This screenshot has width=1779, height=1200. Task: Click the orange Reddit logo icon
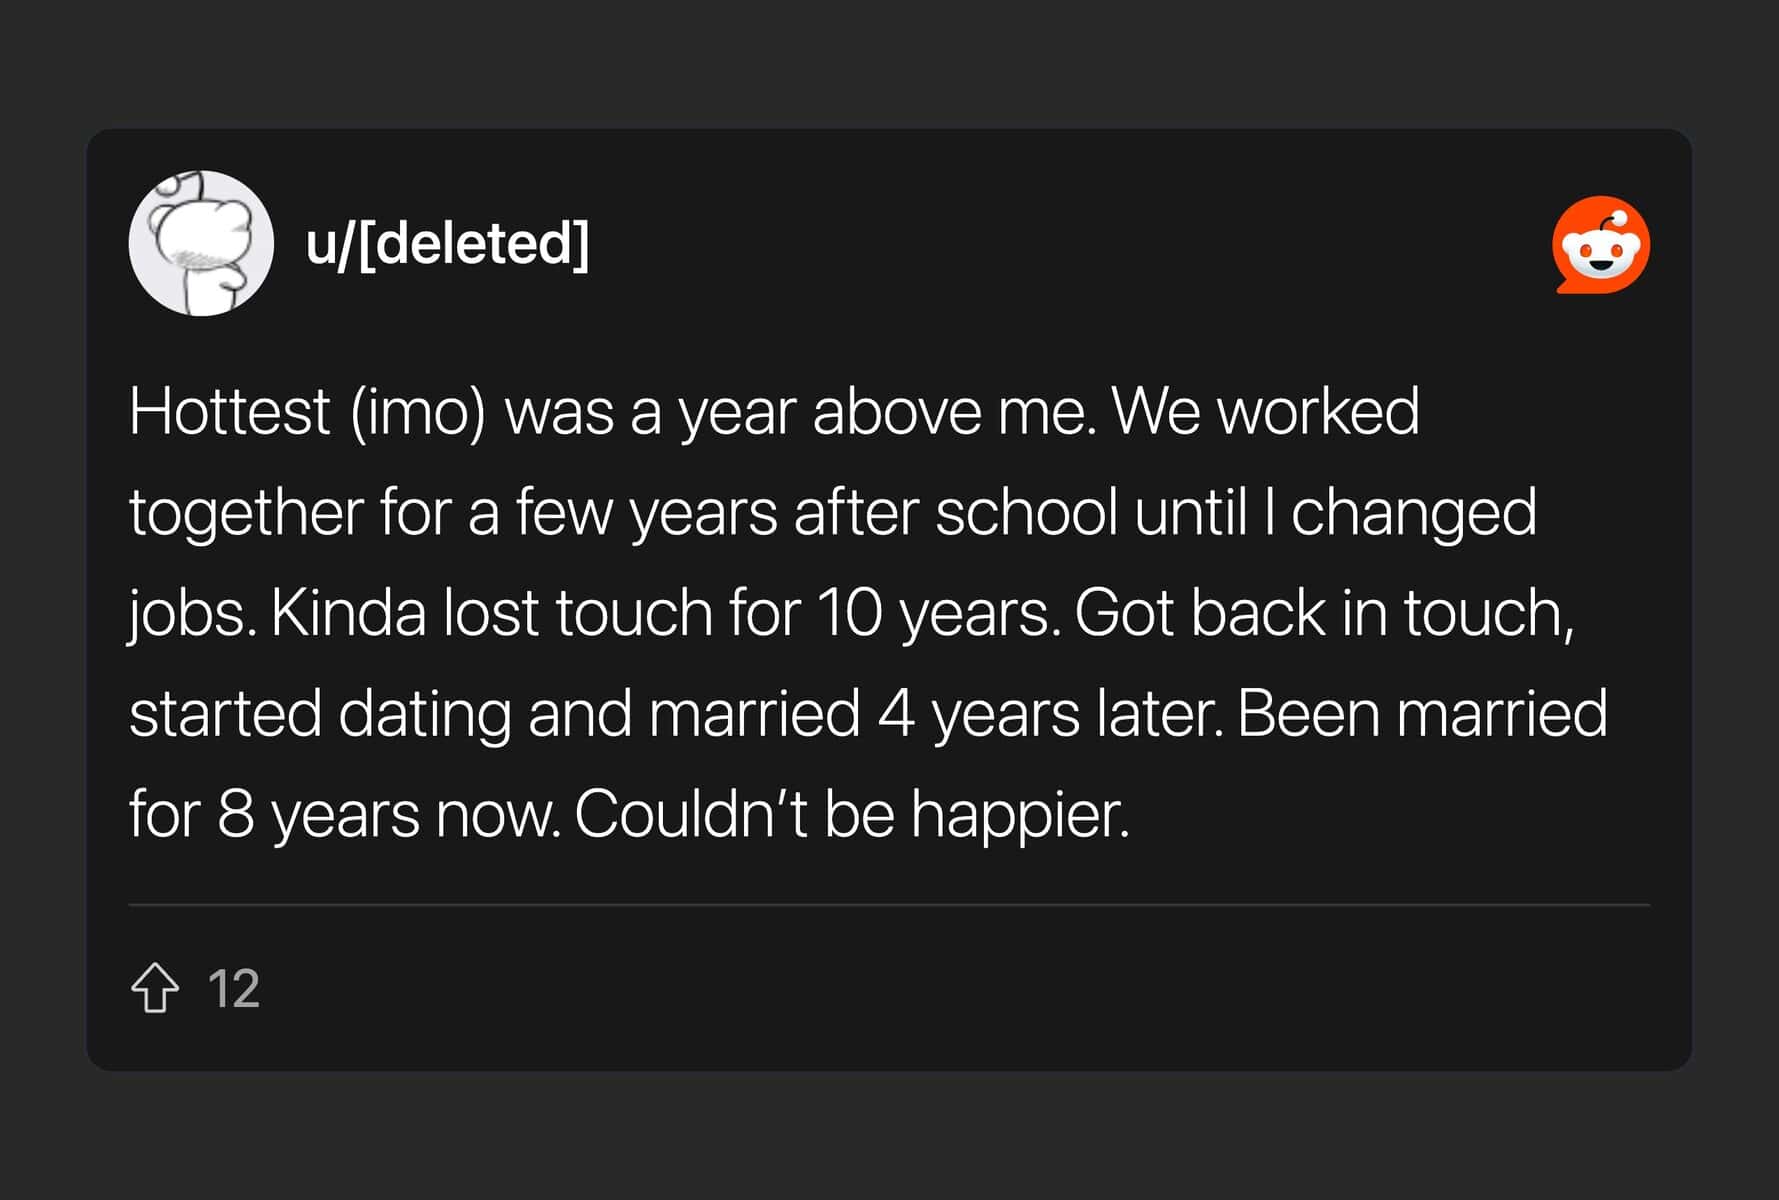(x=1600, y=245)
